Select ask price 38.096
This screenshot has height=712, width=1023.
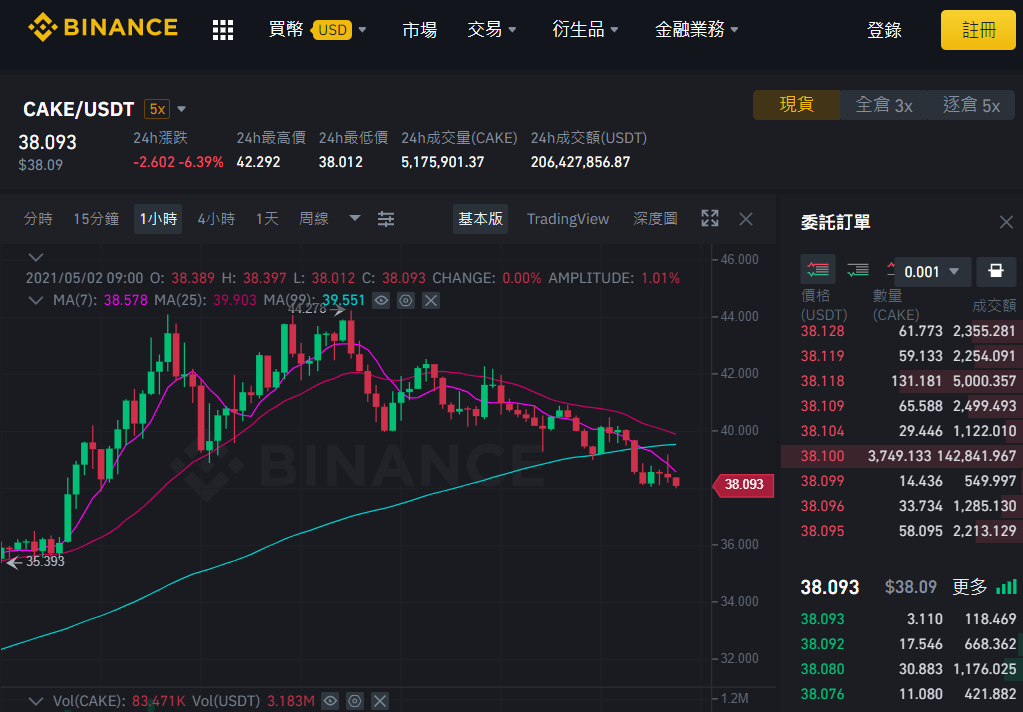point(823,506)
